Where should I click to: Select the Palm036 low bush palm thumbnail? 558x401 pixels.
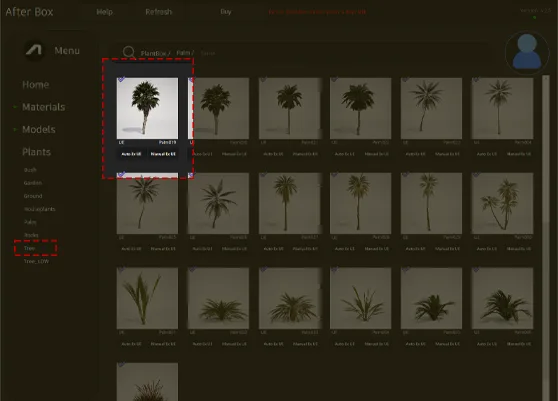(x=502, y=298)
